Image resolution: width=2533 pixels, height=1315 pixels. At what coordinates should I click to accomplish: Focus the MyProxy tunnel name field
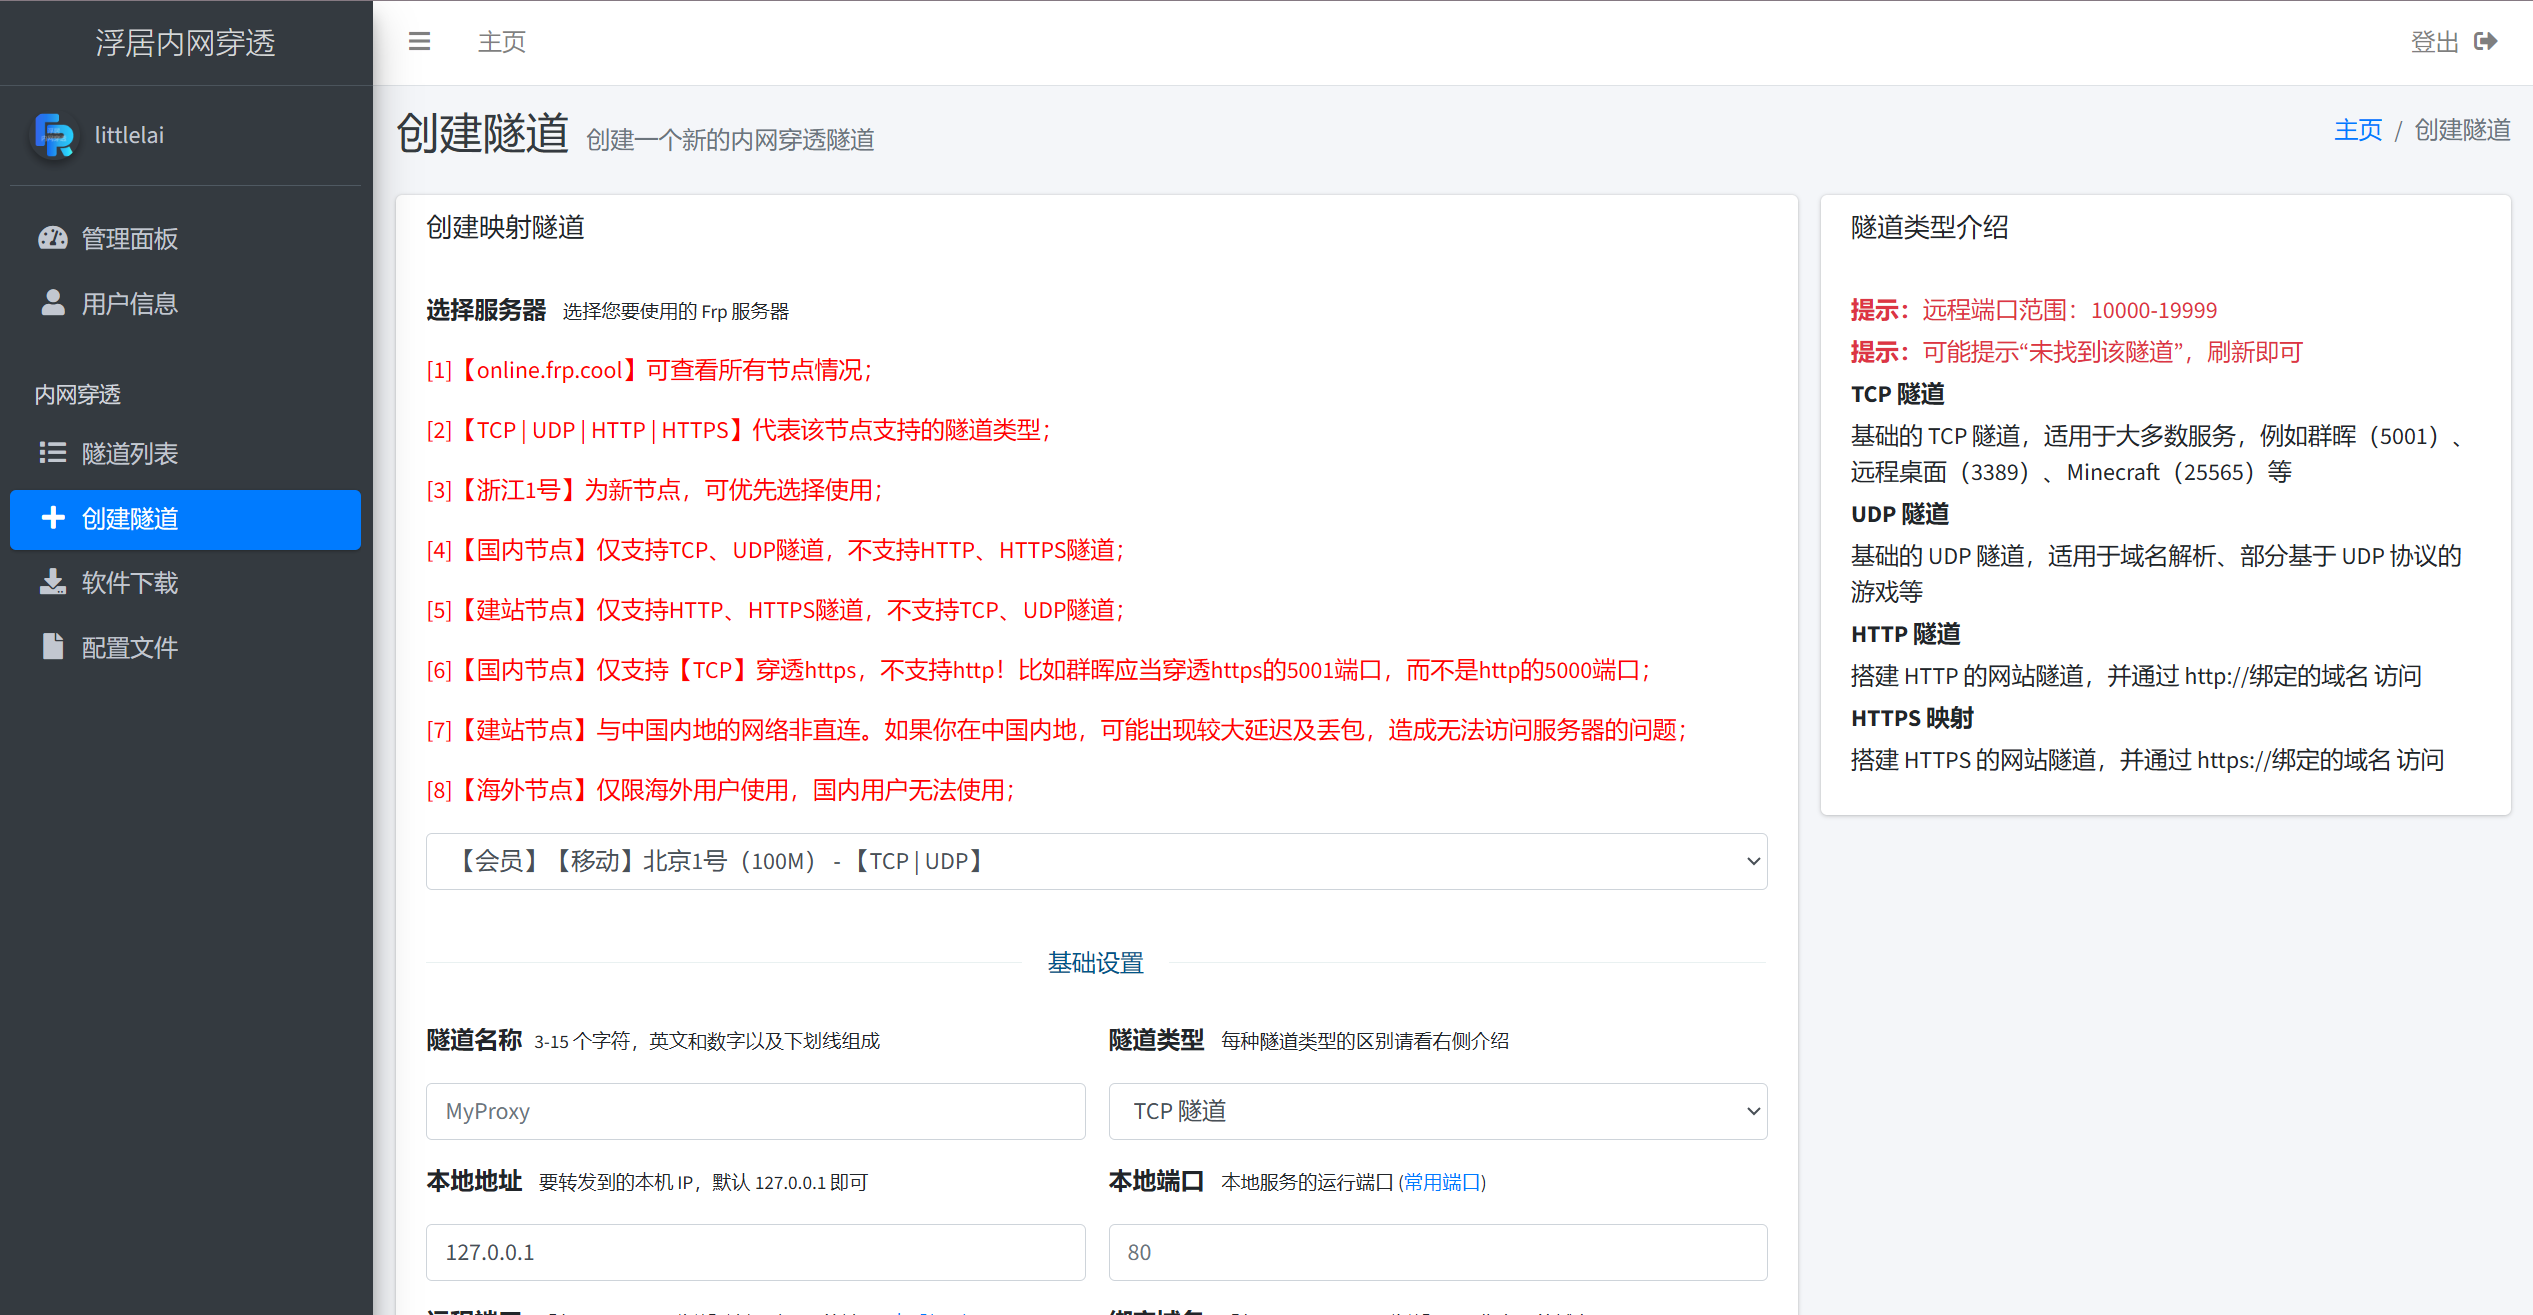click(755, 1111)
